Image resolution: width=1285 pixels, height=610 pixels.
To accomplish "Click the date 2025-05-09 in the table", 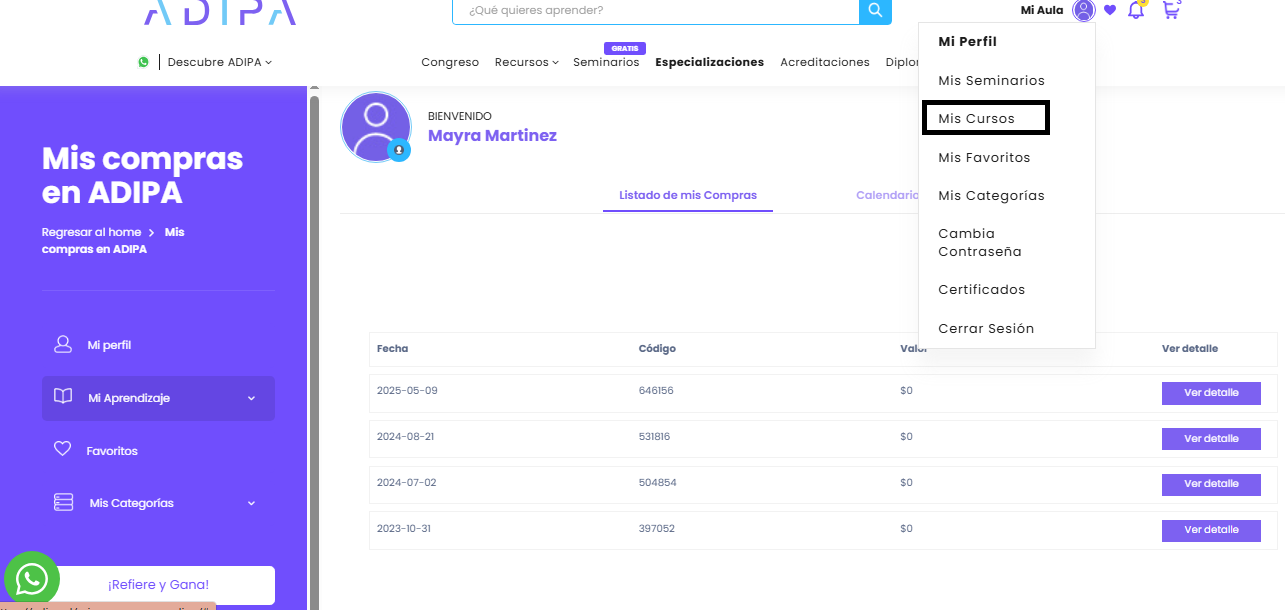I will (x=407, y=390).
